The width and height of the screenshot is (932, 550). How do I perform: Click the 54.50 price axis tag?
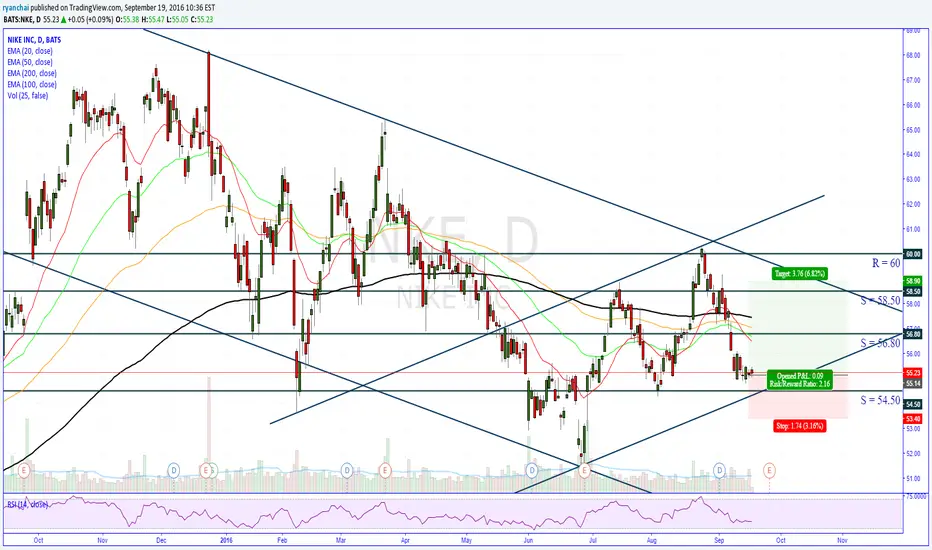(912, 404)
